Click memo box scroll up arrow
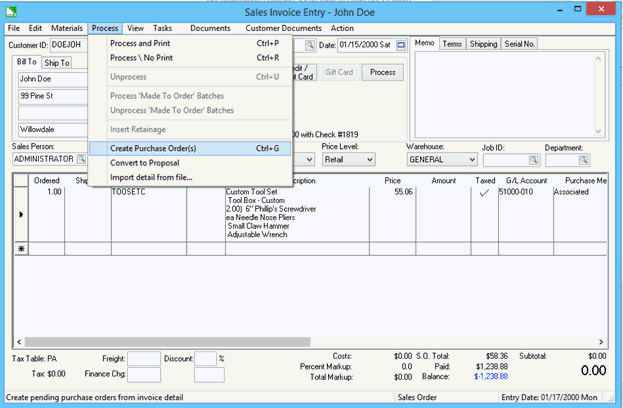Image resolution: width=623 pixels, height=408 pixels. pyautogui.click(x=598, y=58)
